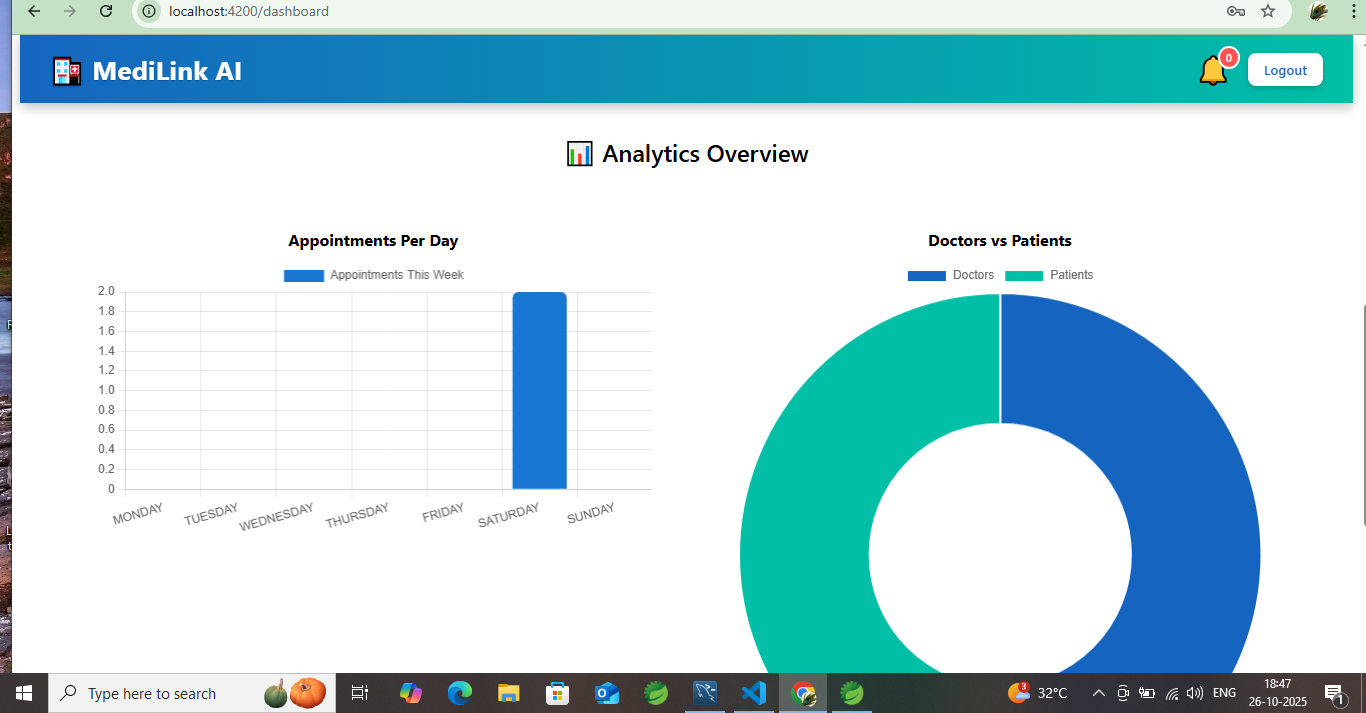Open Microsoft Edge from the taskbar
The width and height of the screenshot is (1366, 713).
click(460, 693)
